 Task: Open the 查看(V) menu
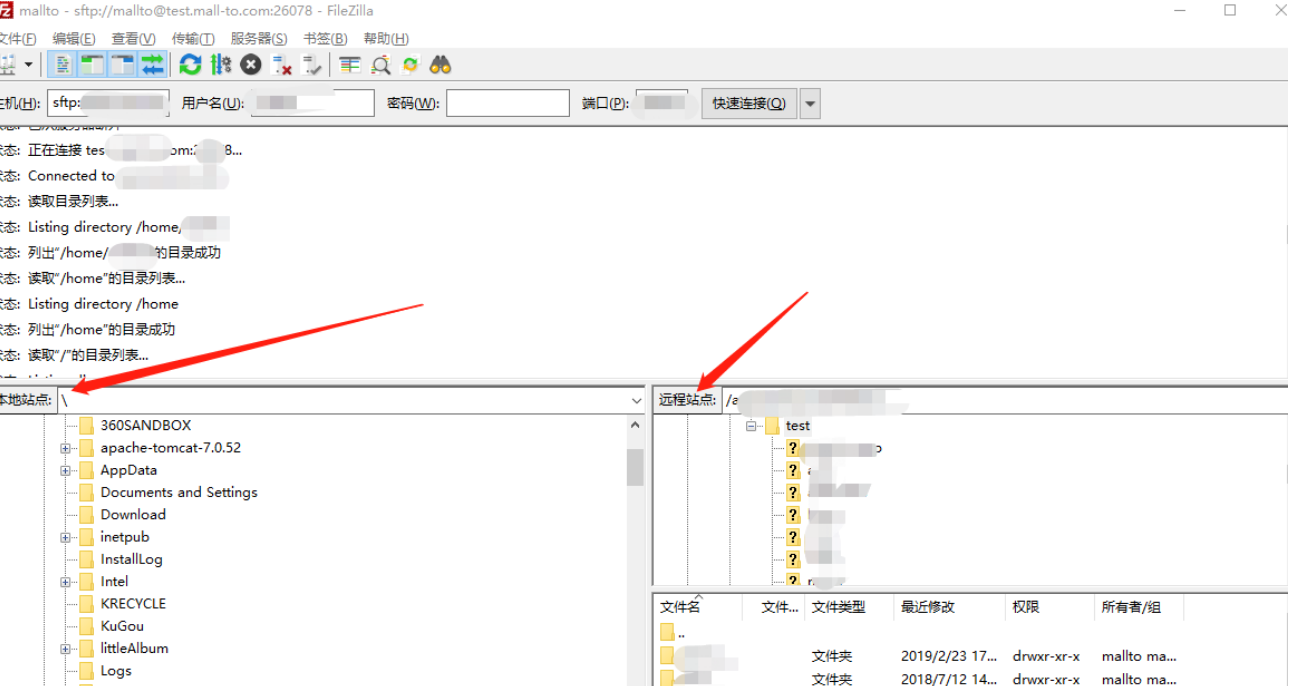133,39
